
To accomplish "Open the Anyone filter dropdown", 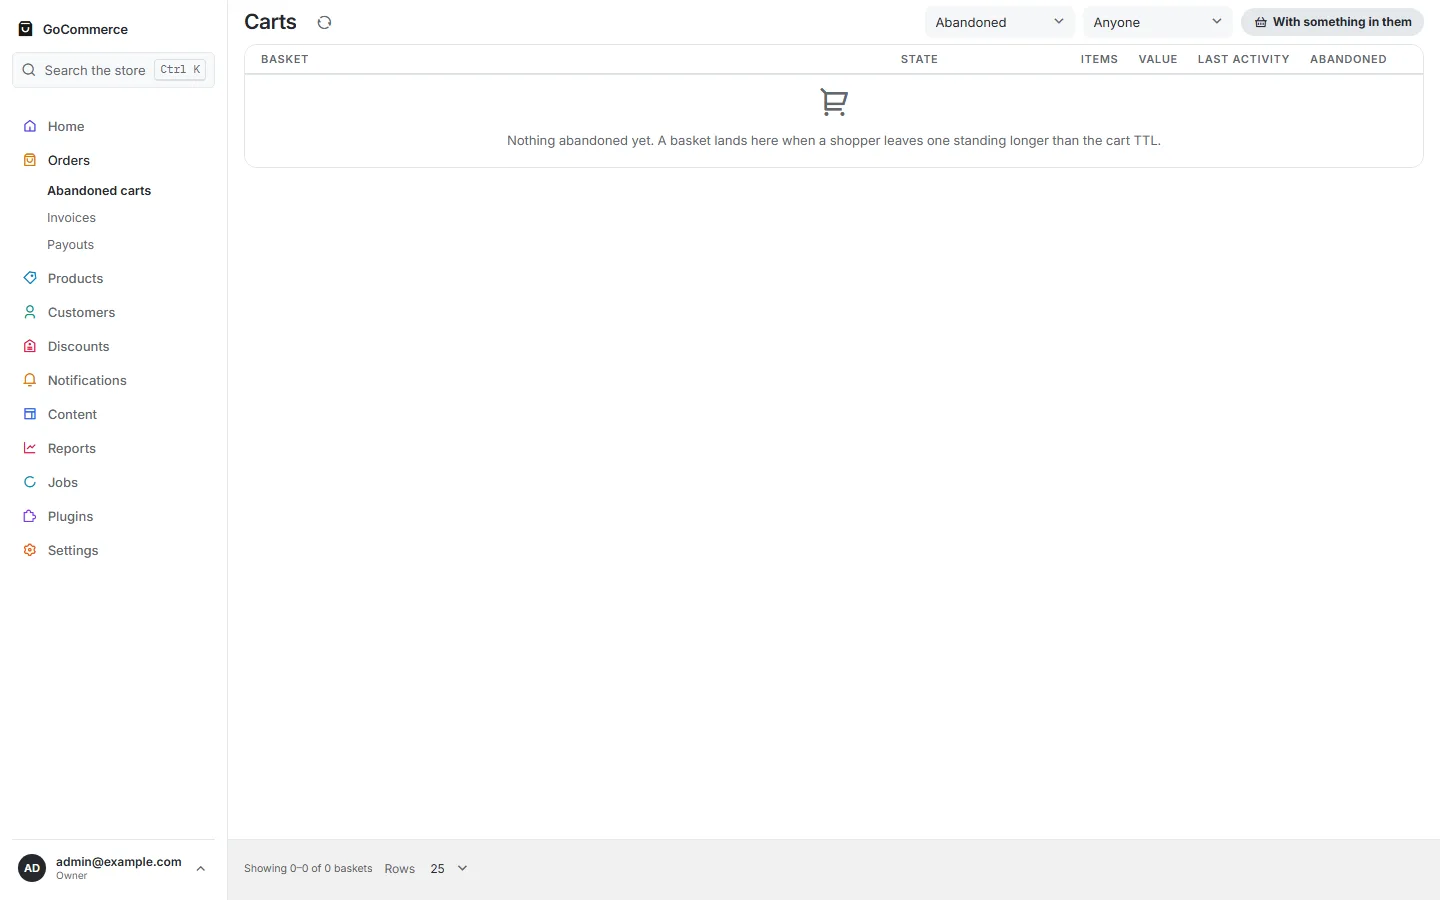I will pyautogui.click(x=1157, y=22).
